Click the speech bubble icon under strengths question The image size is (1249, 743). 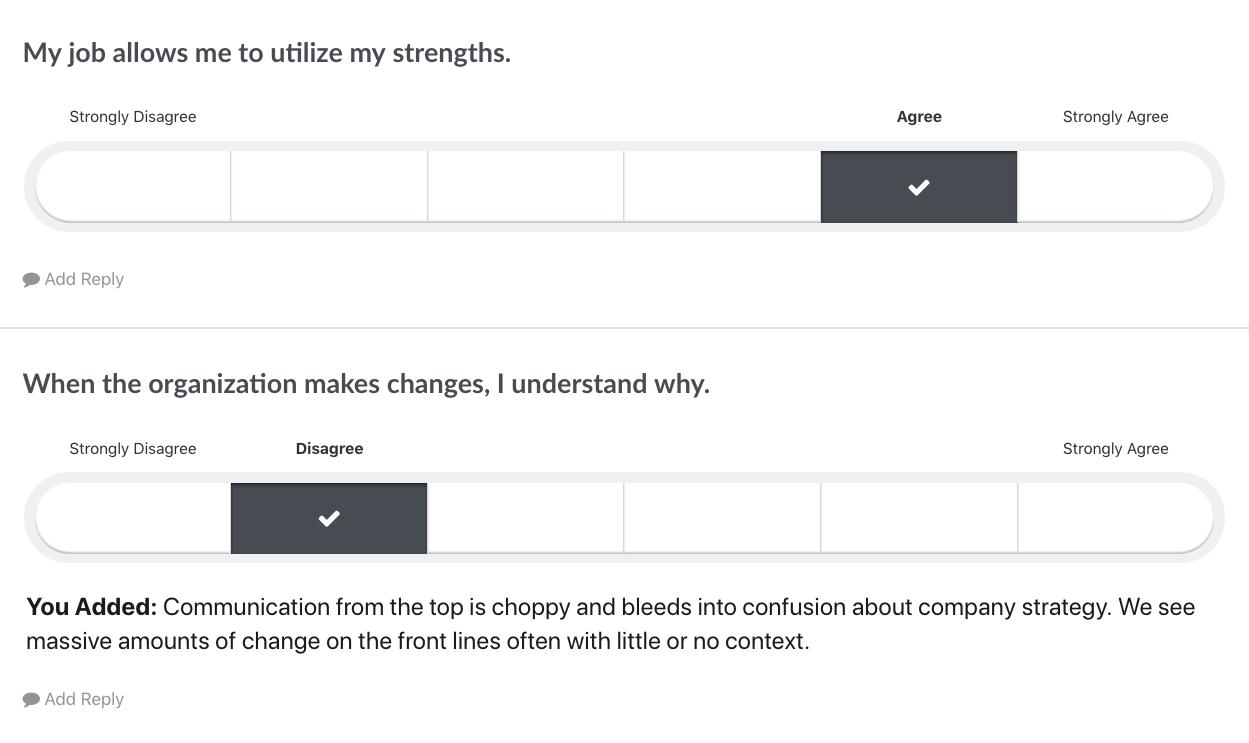click(x=32, y=279)
